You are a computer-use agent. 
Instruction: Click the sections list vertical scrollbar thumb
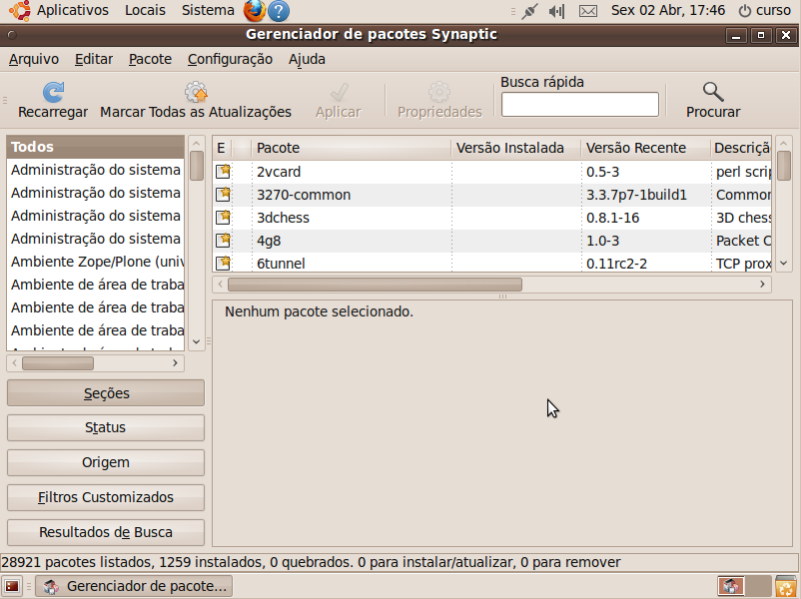coord(197,165)
